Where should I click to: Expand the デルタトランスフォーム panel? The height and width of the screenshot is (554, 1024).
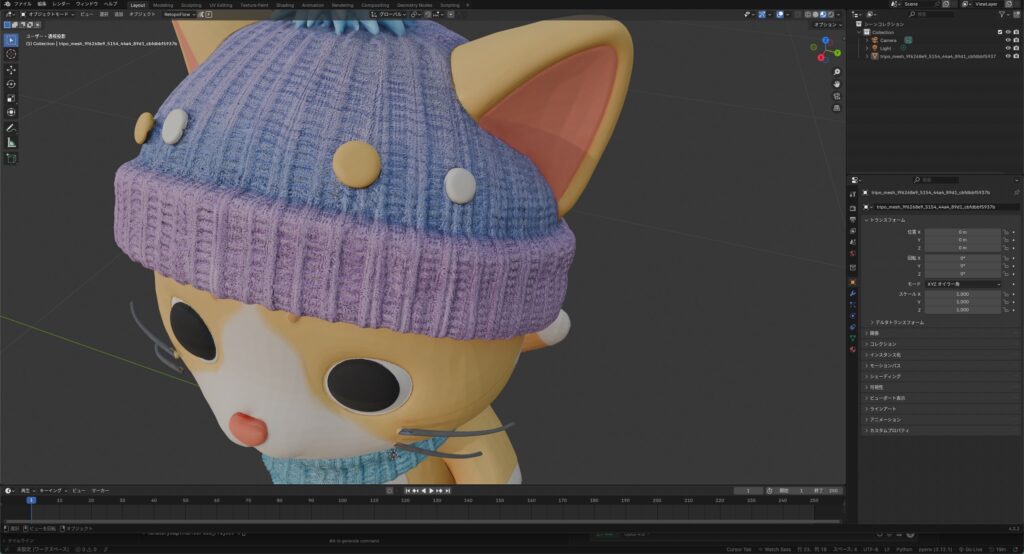[x=897, y=322]
